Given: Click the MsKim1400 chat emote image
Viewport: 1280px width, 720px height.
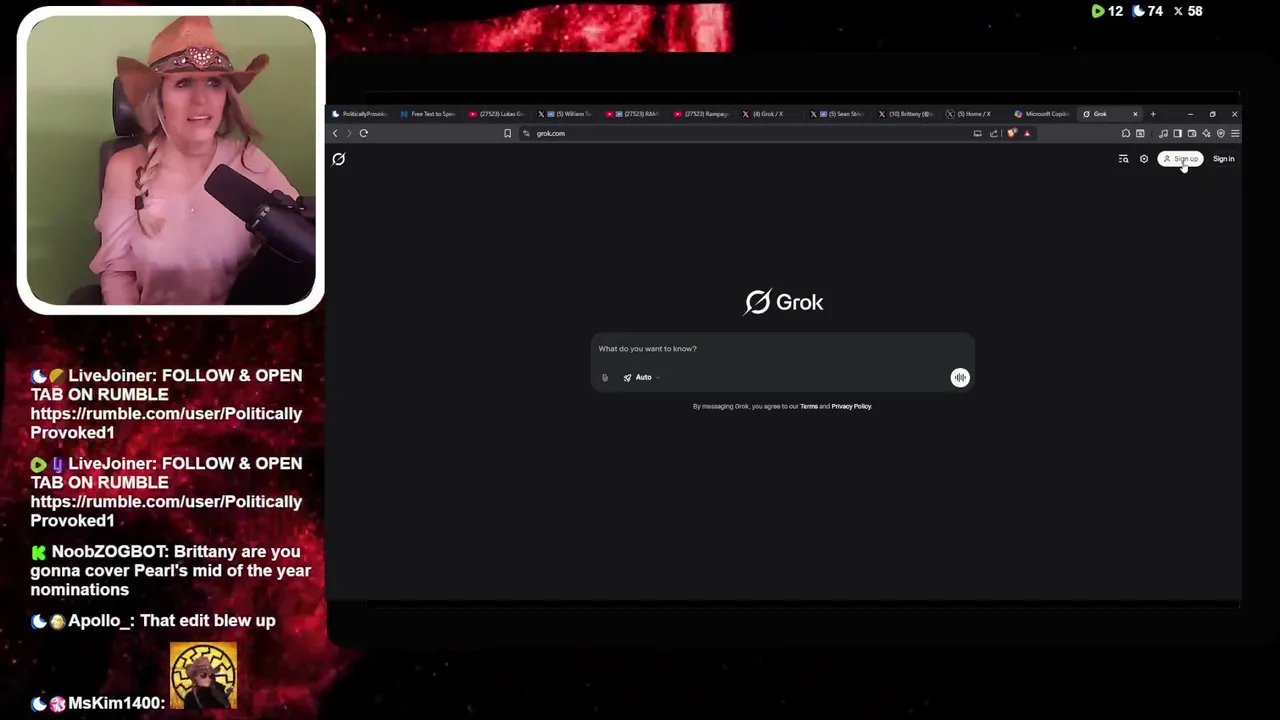Looking at the screenshot, I should pyautogui.click(x=203, y=676).
